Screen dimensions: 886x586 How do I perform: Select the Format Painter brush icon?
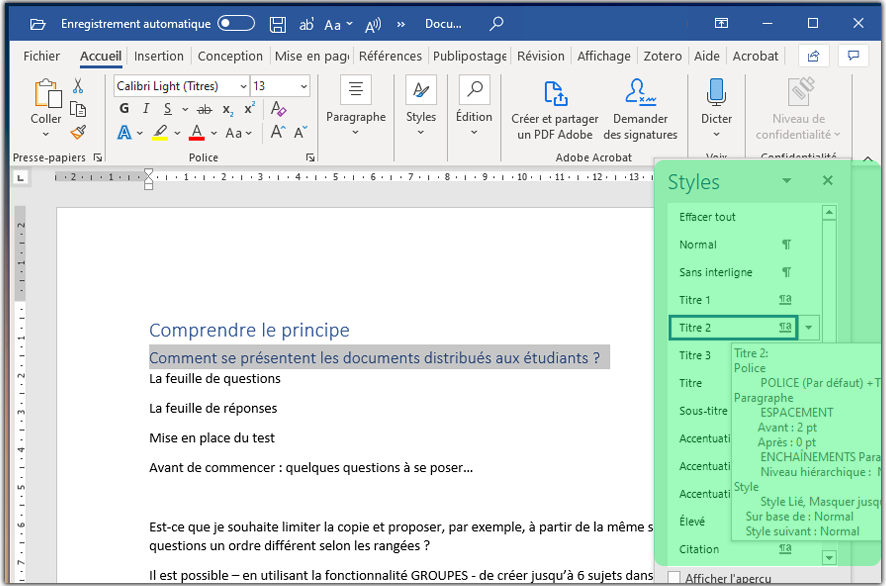click(x=78, y=132)
